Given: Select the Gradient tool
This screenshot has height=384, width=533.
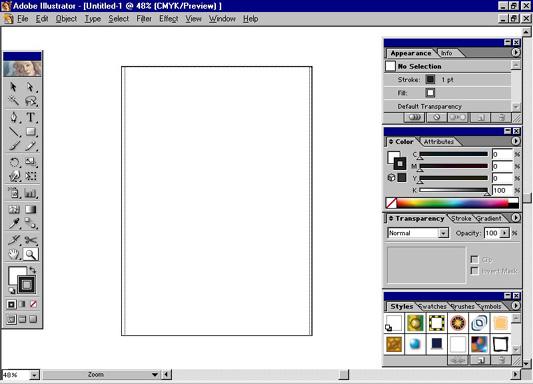Looking at the screenshot, I should coord(31,209).
